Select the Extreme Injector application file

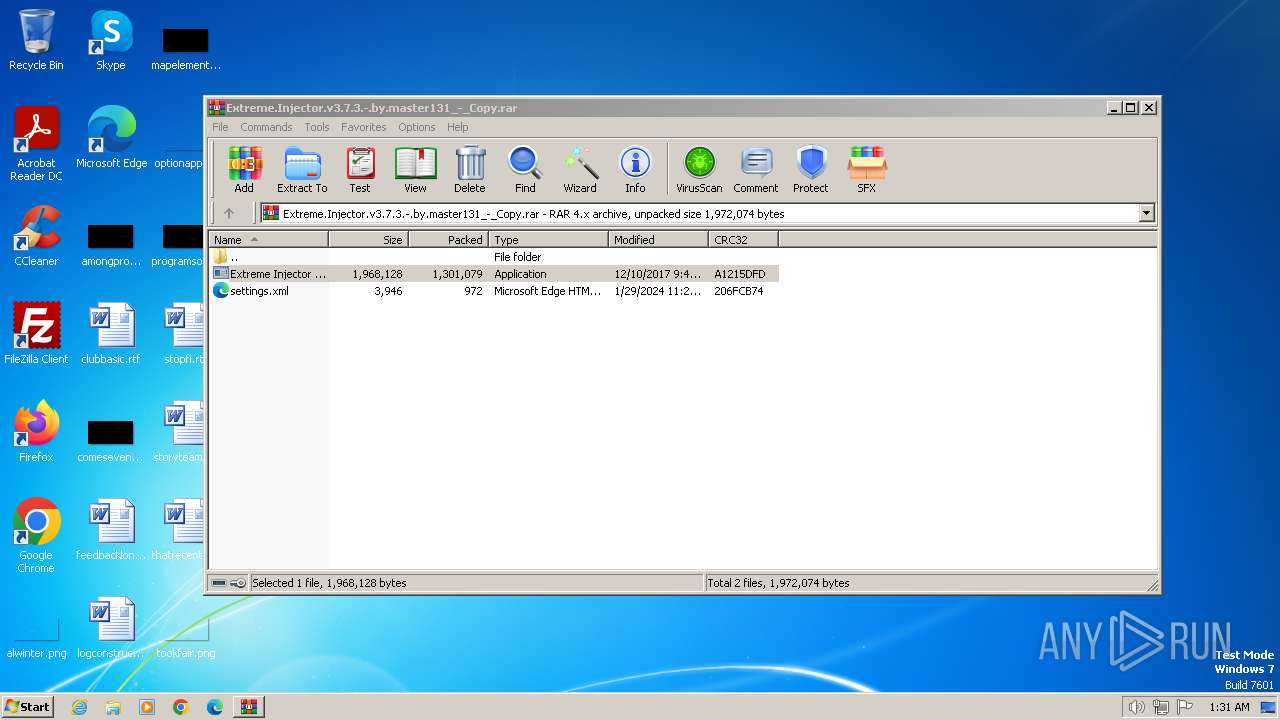(493, 274)
